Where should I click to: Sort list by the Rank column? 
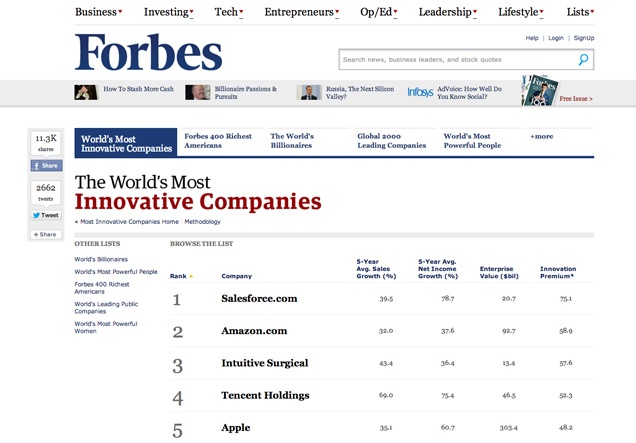click(181, 275)
